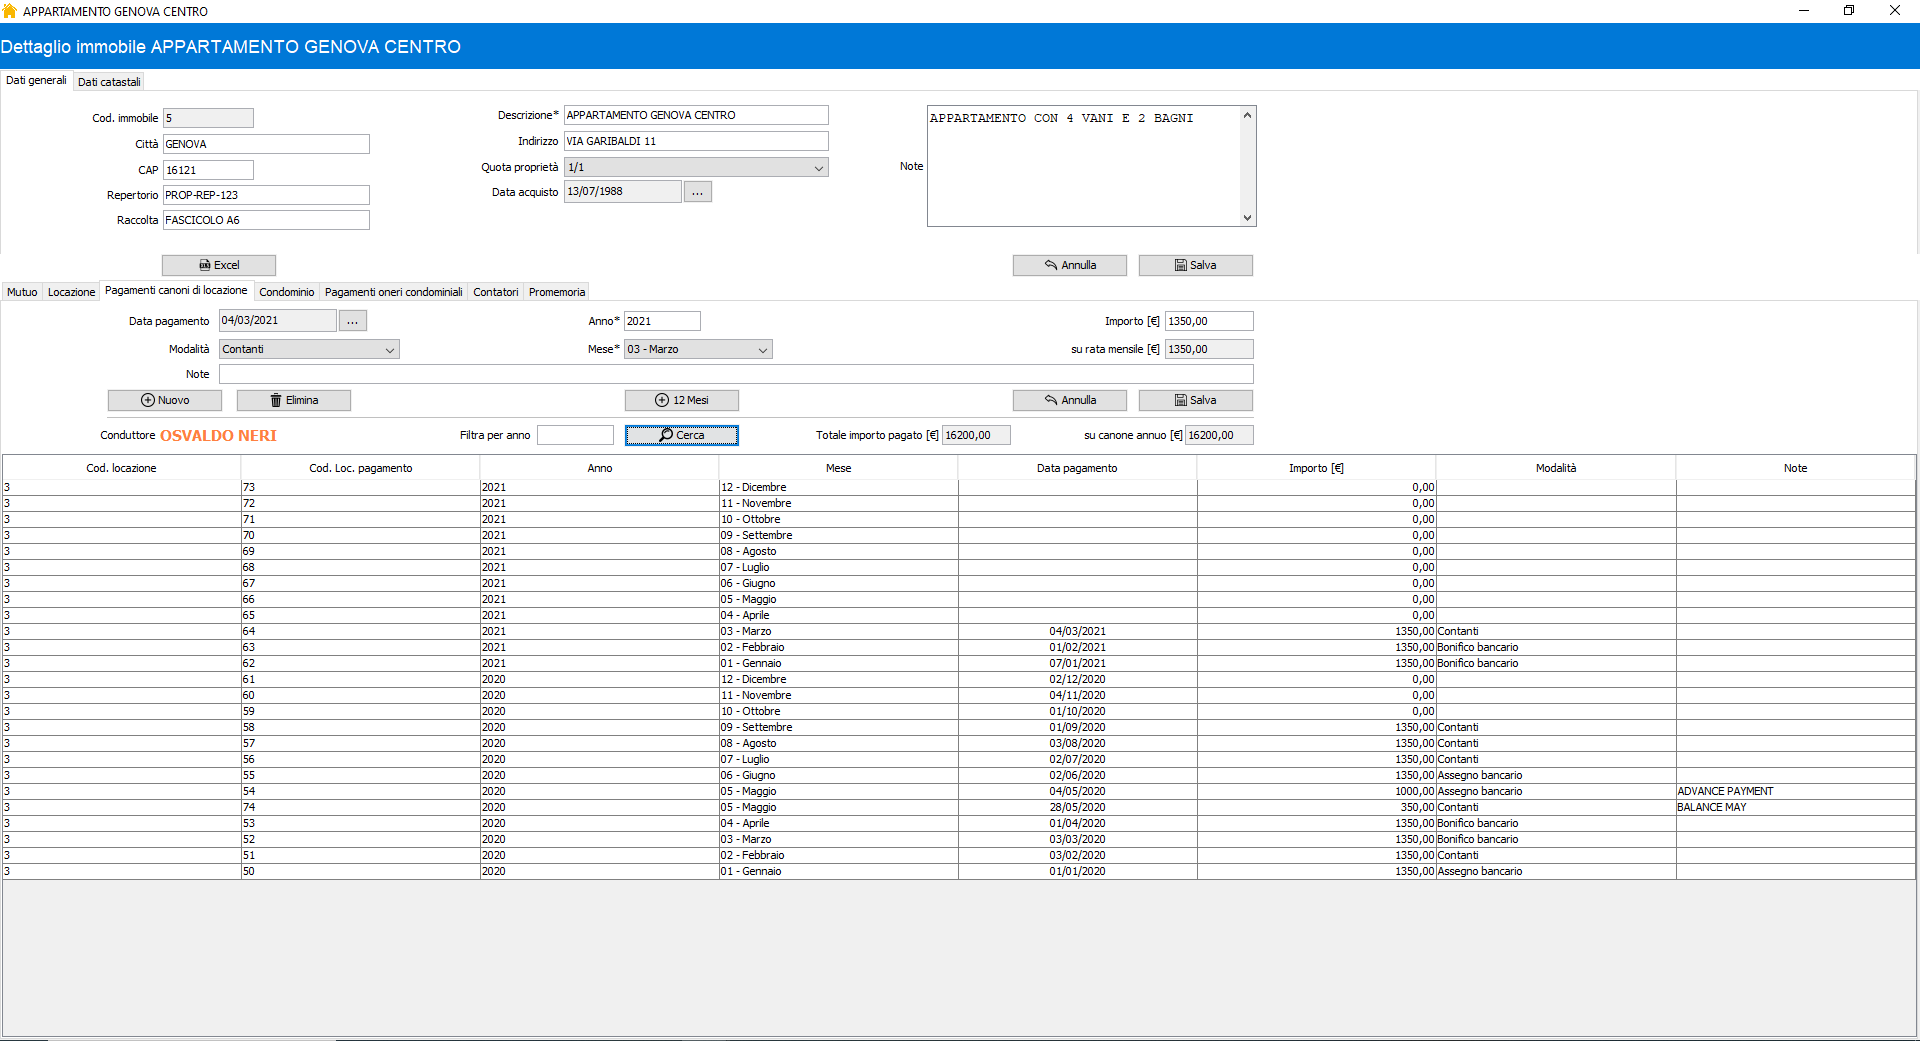This screenshot has width=1920, height=1041.
Task: Click the Excel export button
Action: tap(219, 265)
